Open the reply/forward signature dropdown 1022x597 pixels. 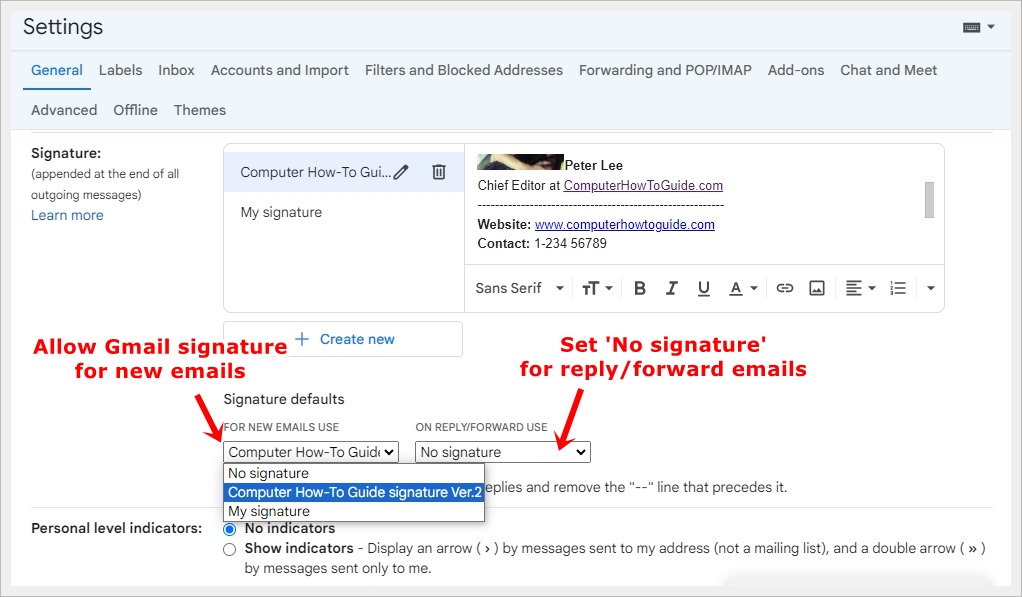pos(502,451)
